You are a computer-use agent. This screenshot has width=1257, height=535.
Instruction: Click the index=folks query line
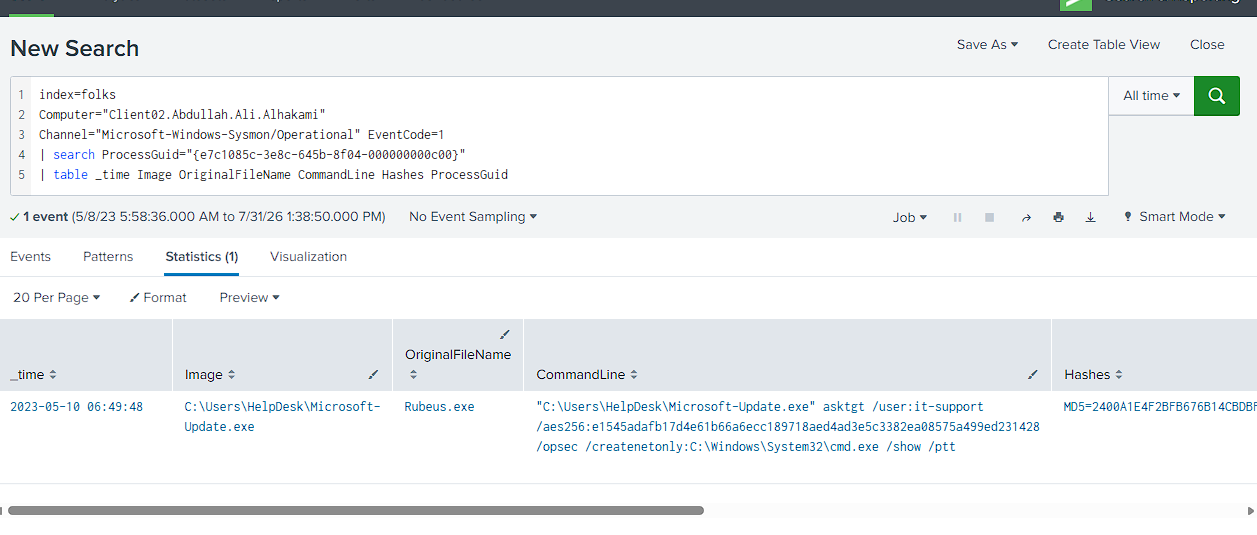click(x=78, y=94)
